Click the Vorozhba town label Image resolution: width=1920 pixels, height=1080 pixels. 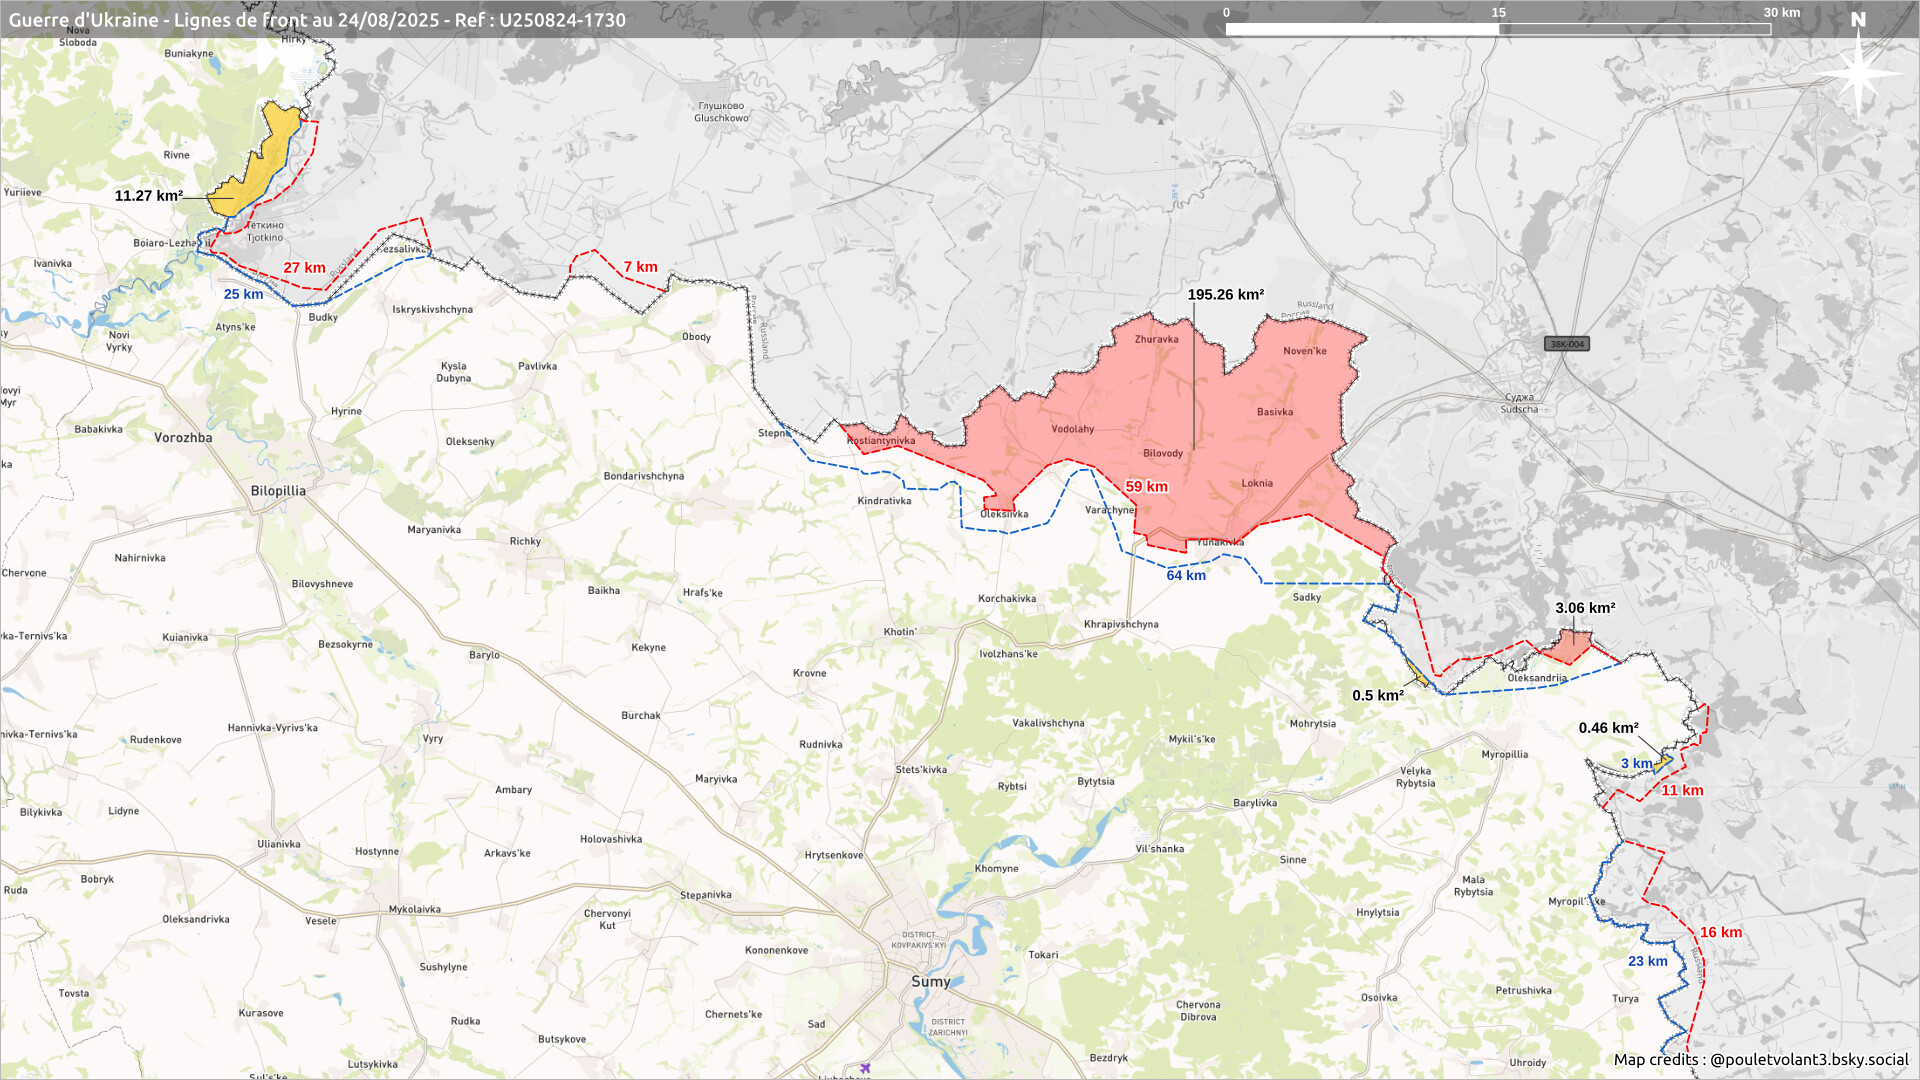click(183, 438)
